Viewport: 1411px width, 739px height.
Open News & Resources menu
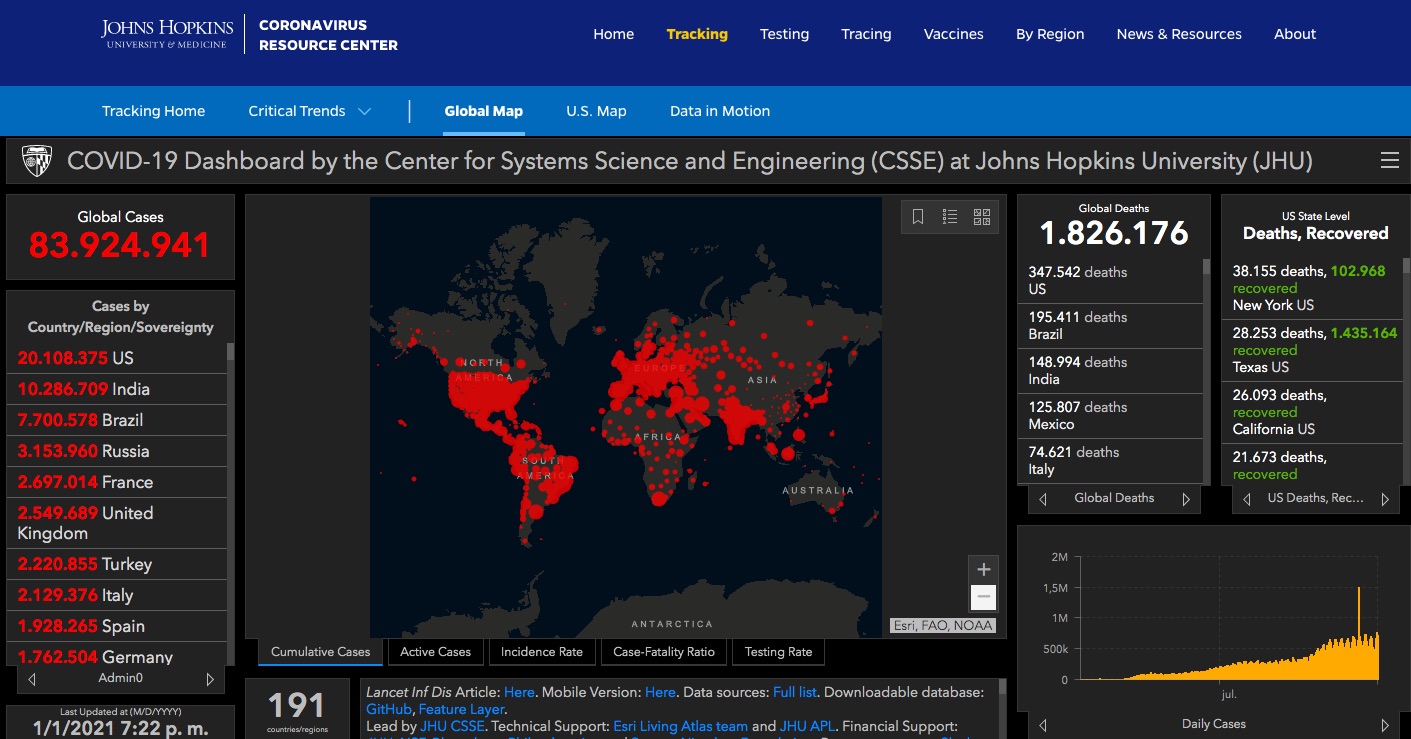pyautogui.click(x=1179, y=34)
